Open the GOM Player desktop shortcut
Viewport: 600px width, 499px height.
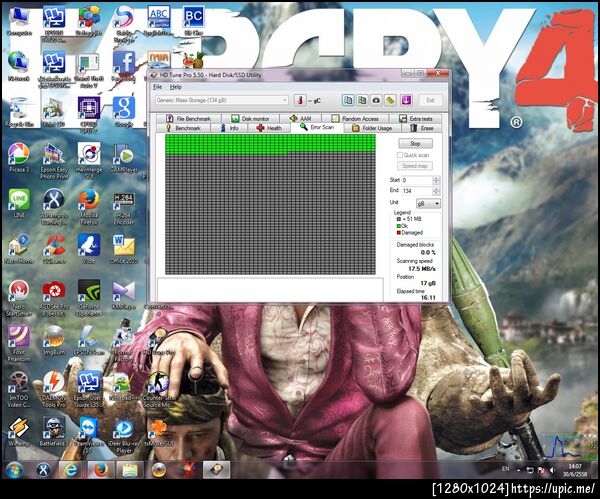coord(123,158)
